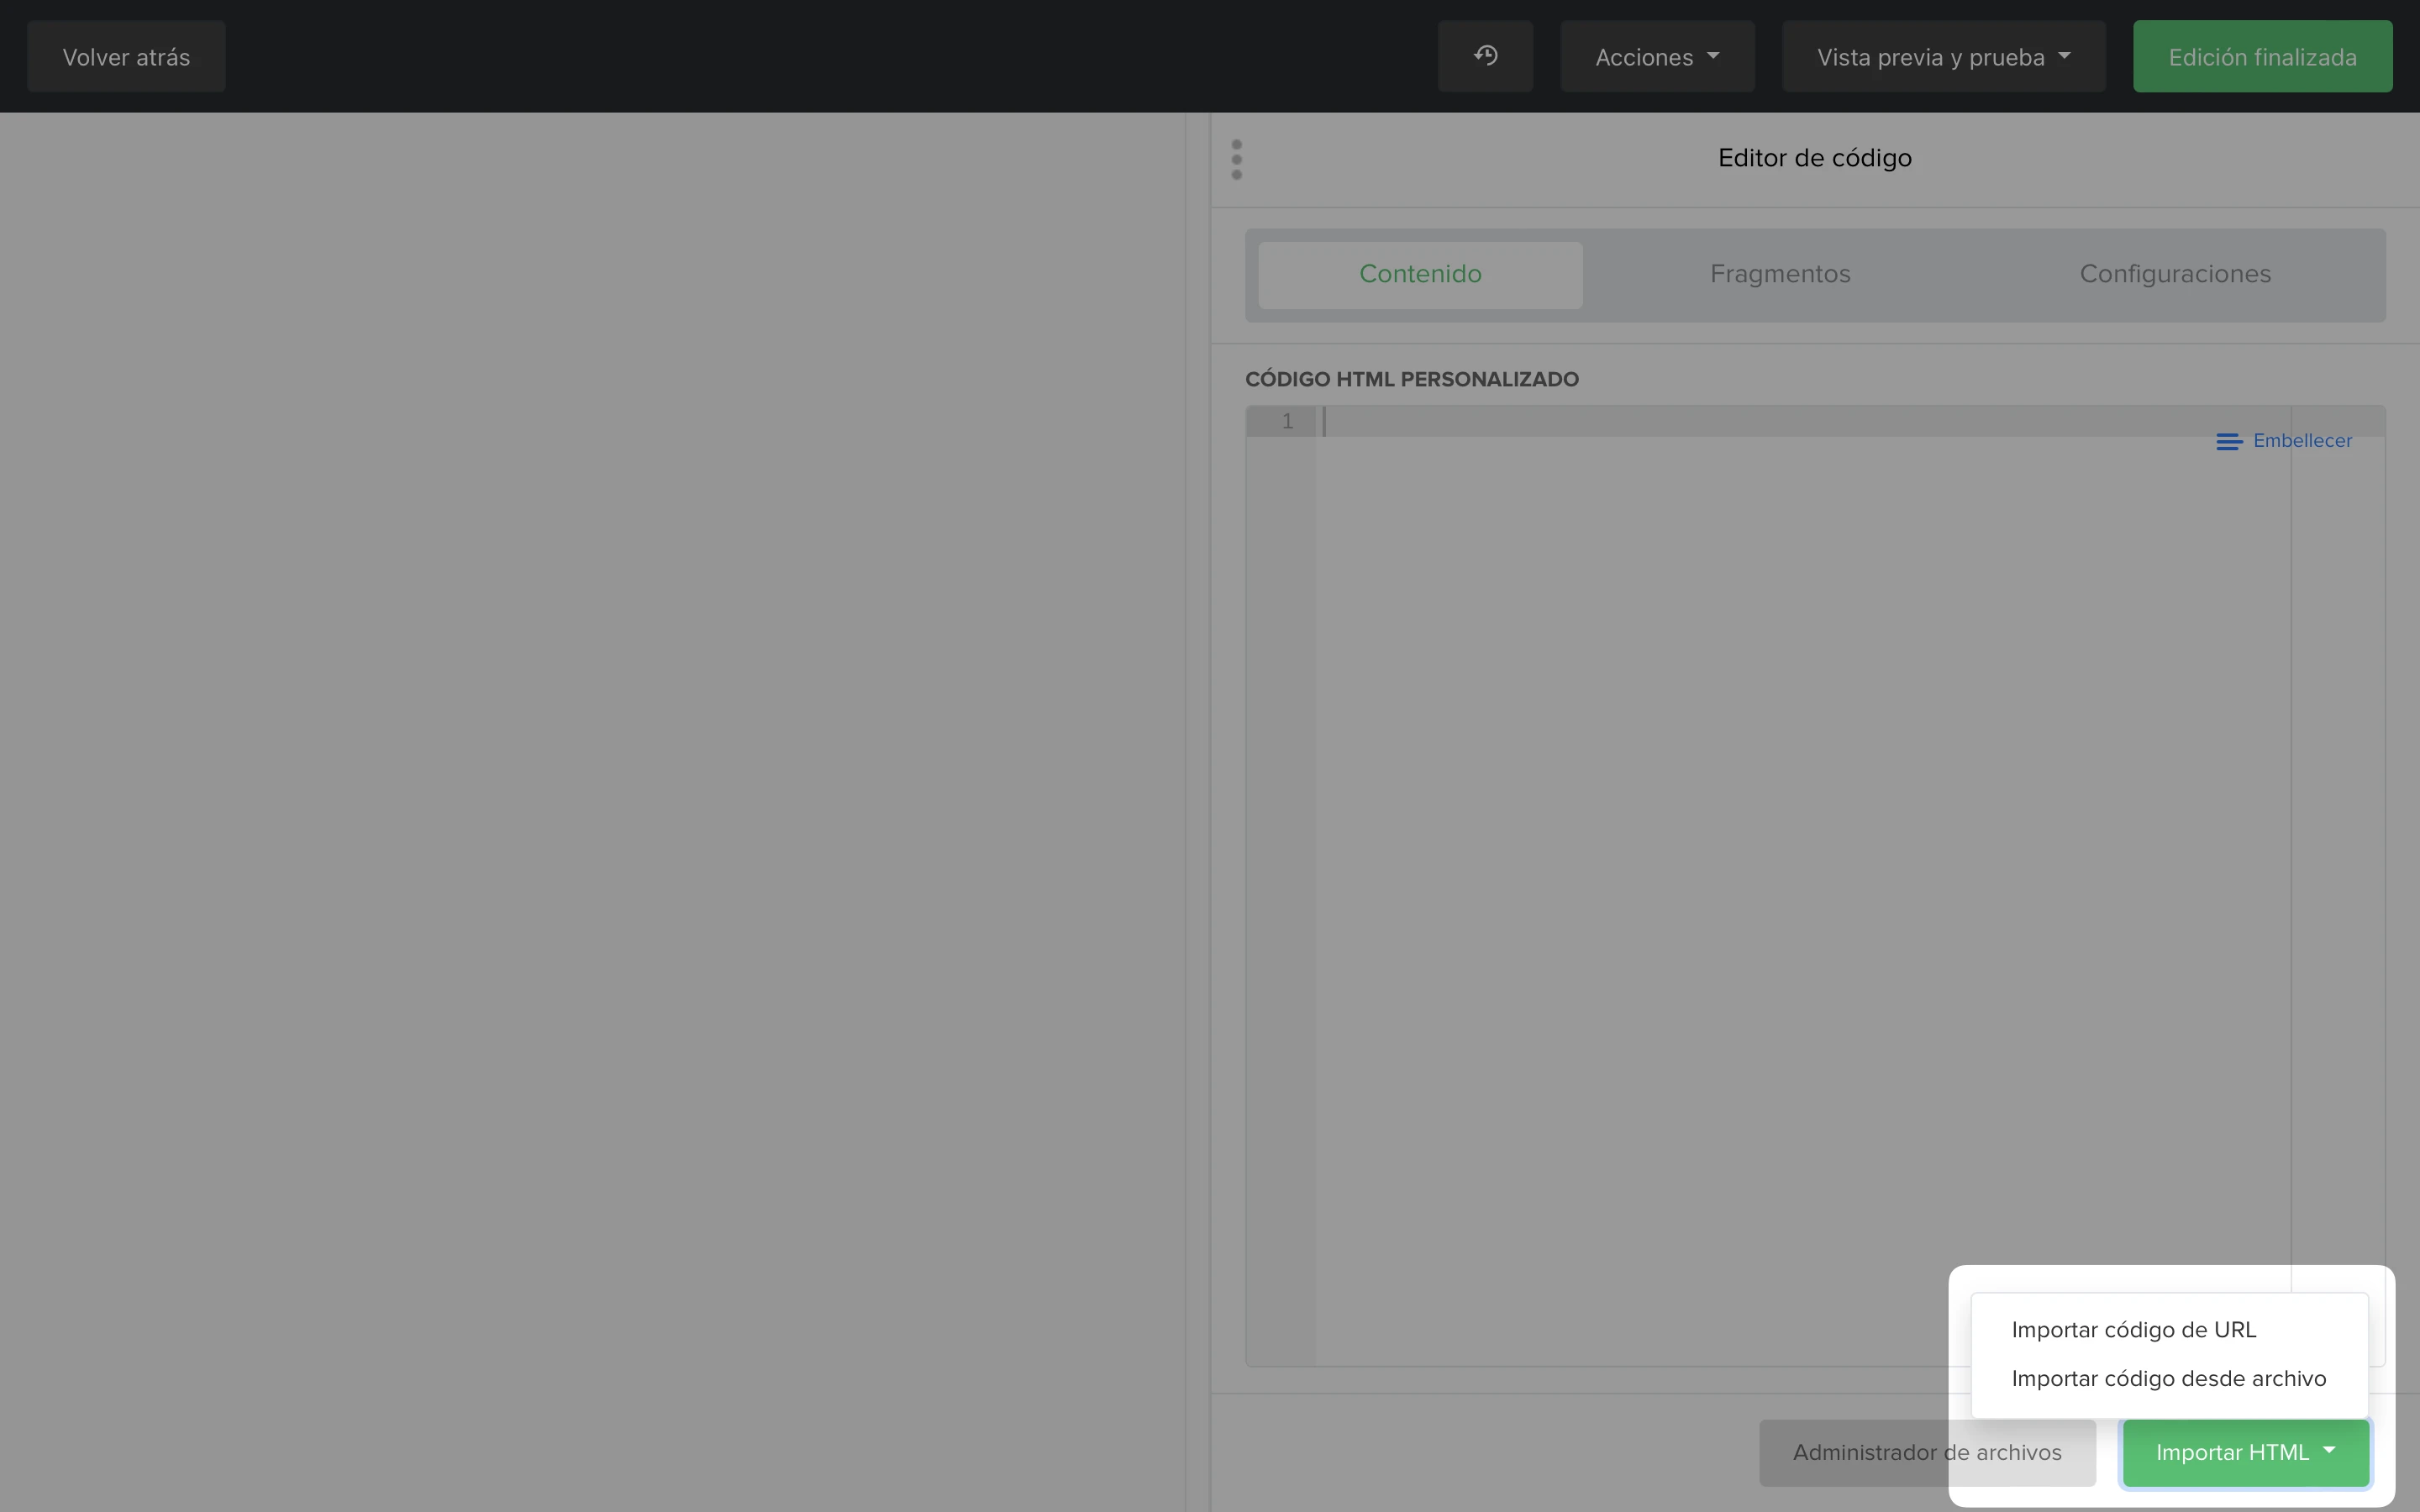Click the Acciones dropdown caret
The height and width of the screenshot is (1512, 2420).
pyautogui.click(x=1713, y=56)
